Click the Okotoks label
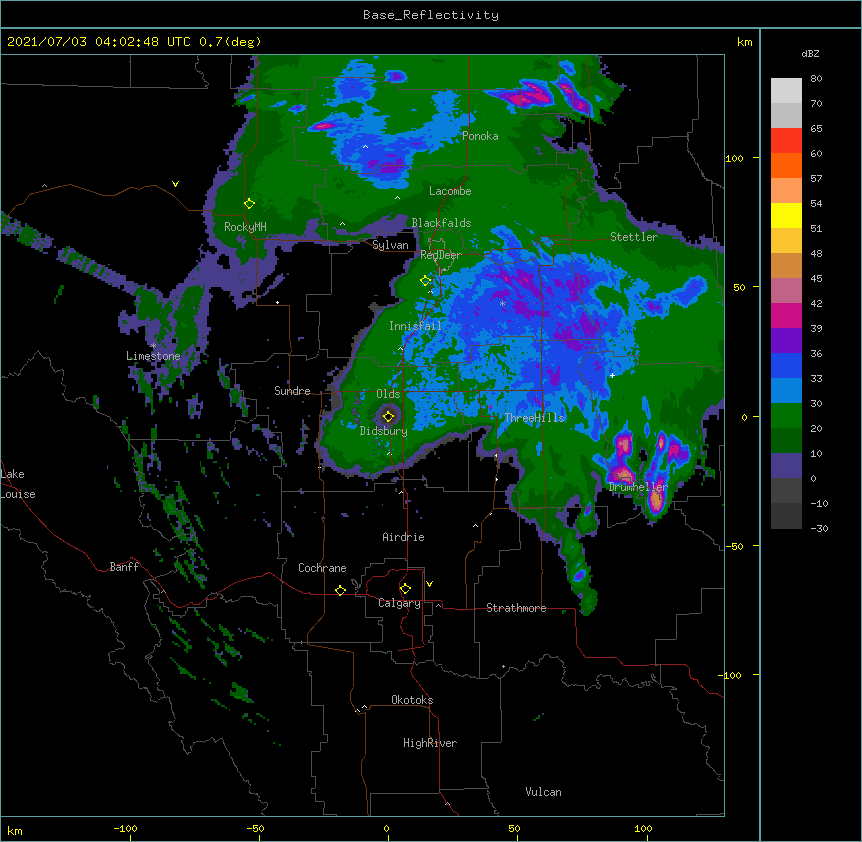Viewport: 862px width, 842px height. click(x=412, y=700)
